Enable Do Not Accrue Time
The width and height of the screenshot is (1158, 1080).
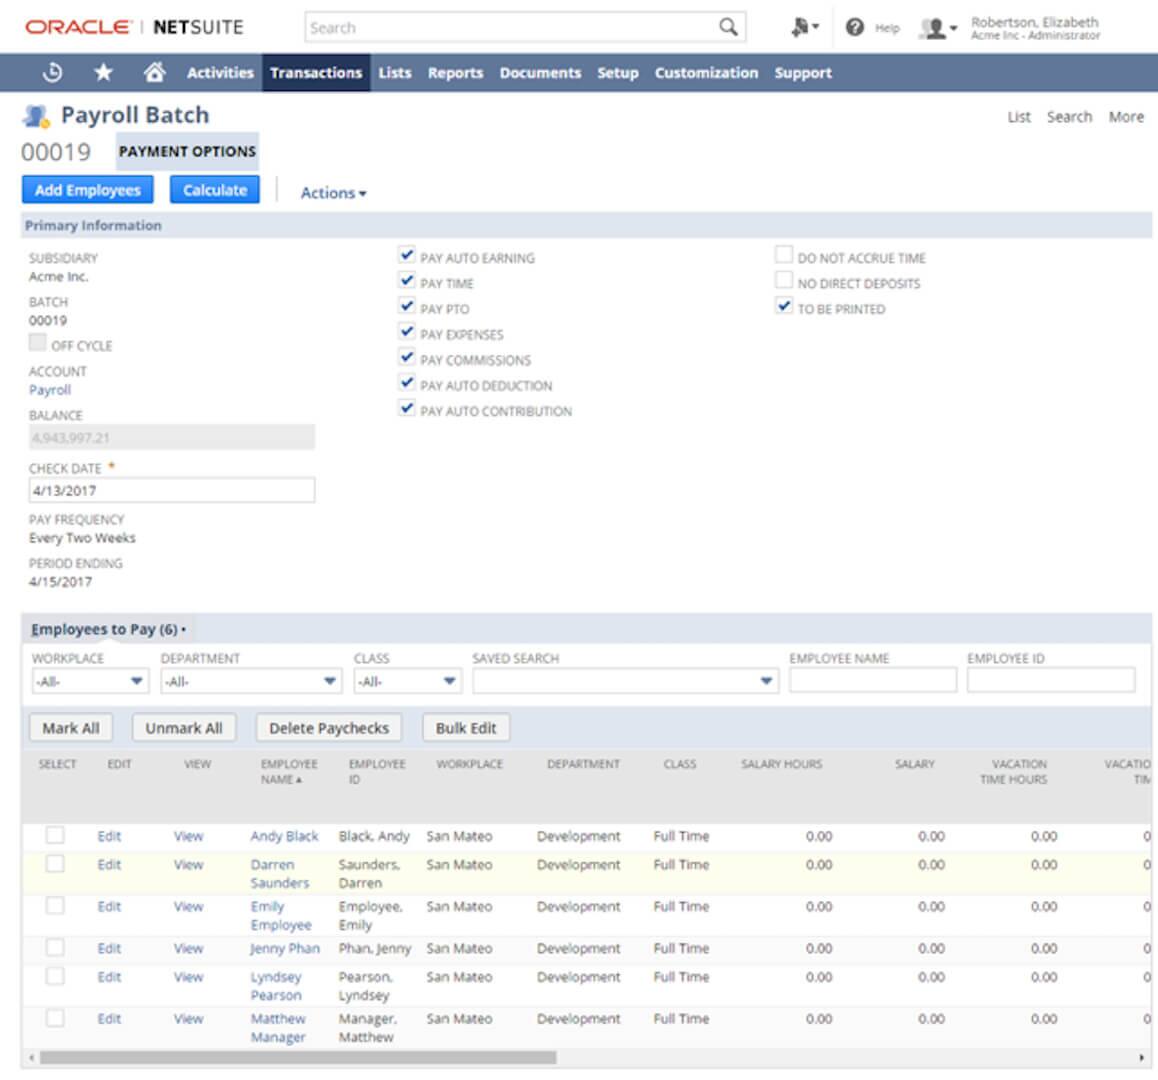(784, 256)
